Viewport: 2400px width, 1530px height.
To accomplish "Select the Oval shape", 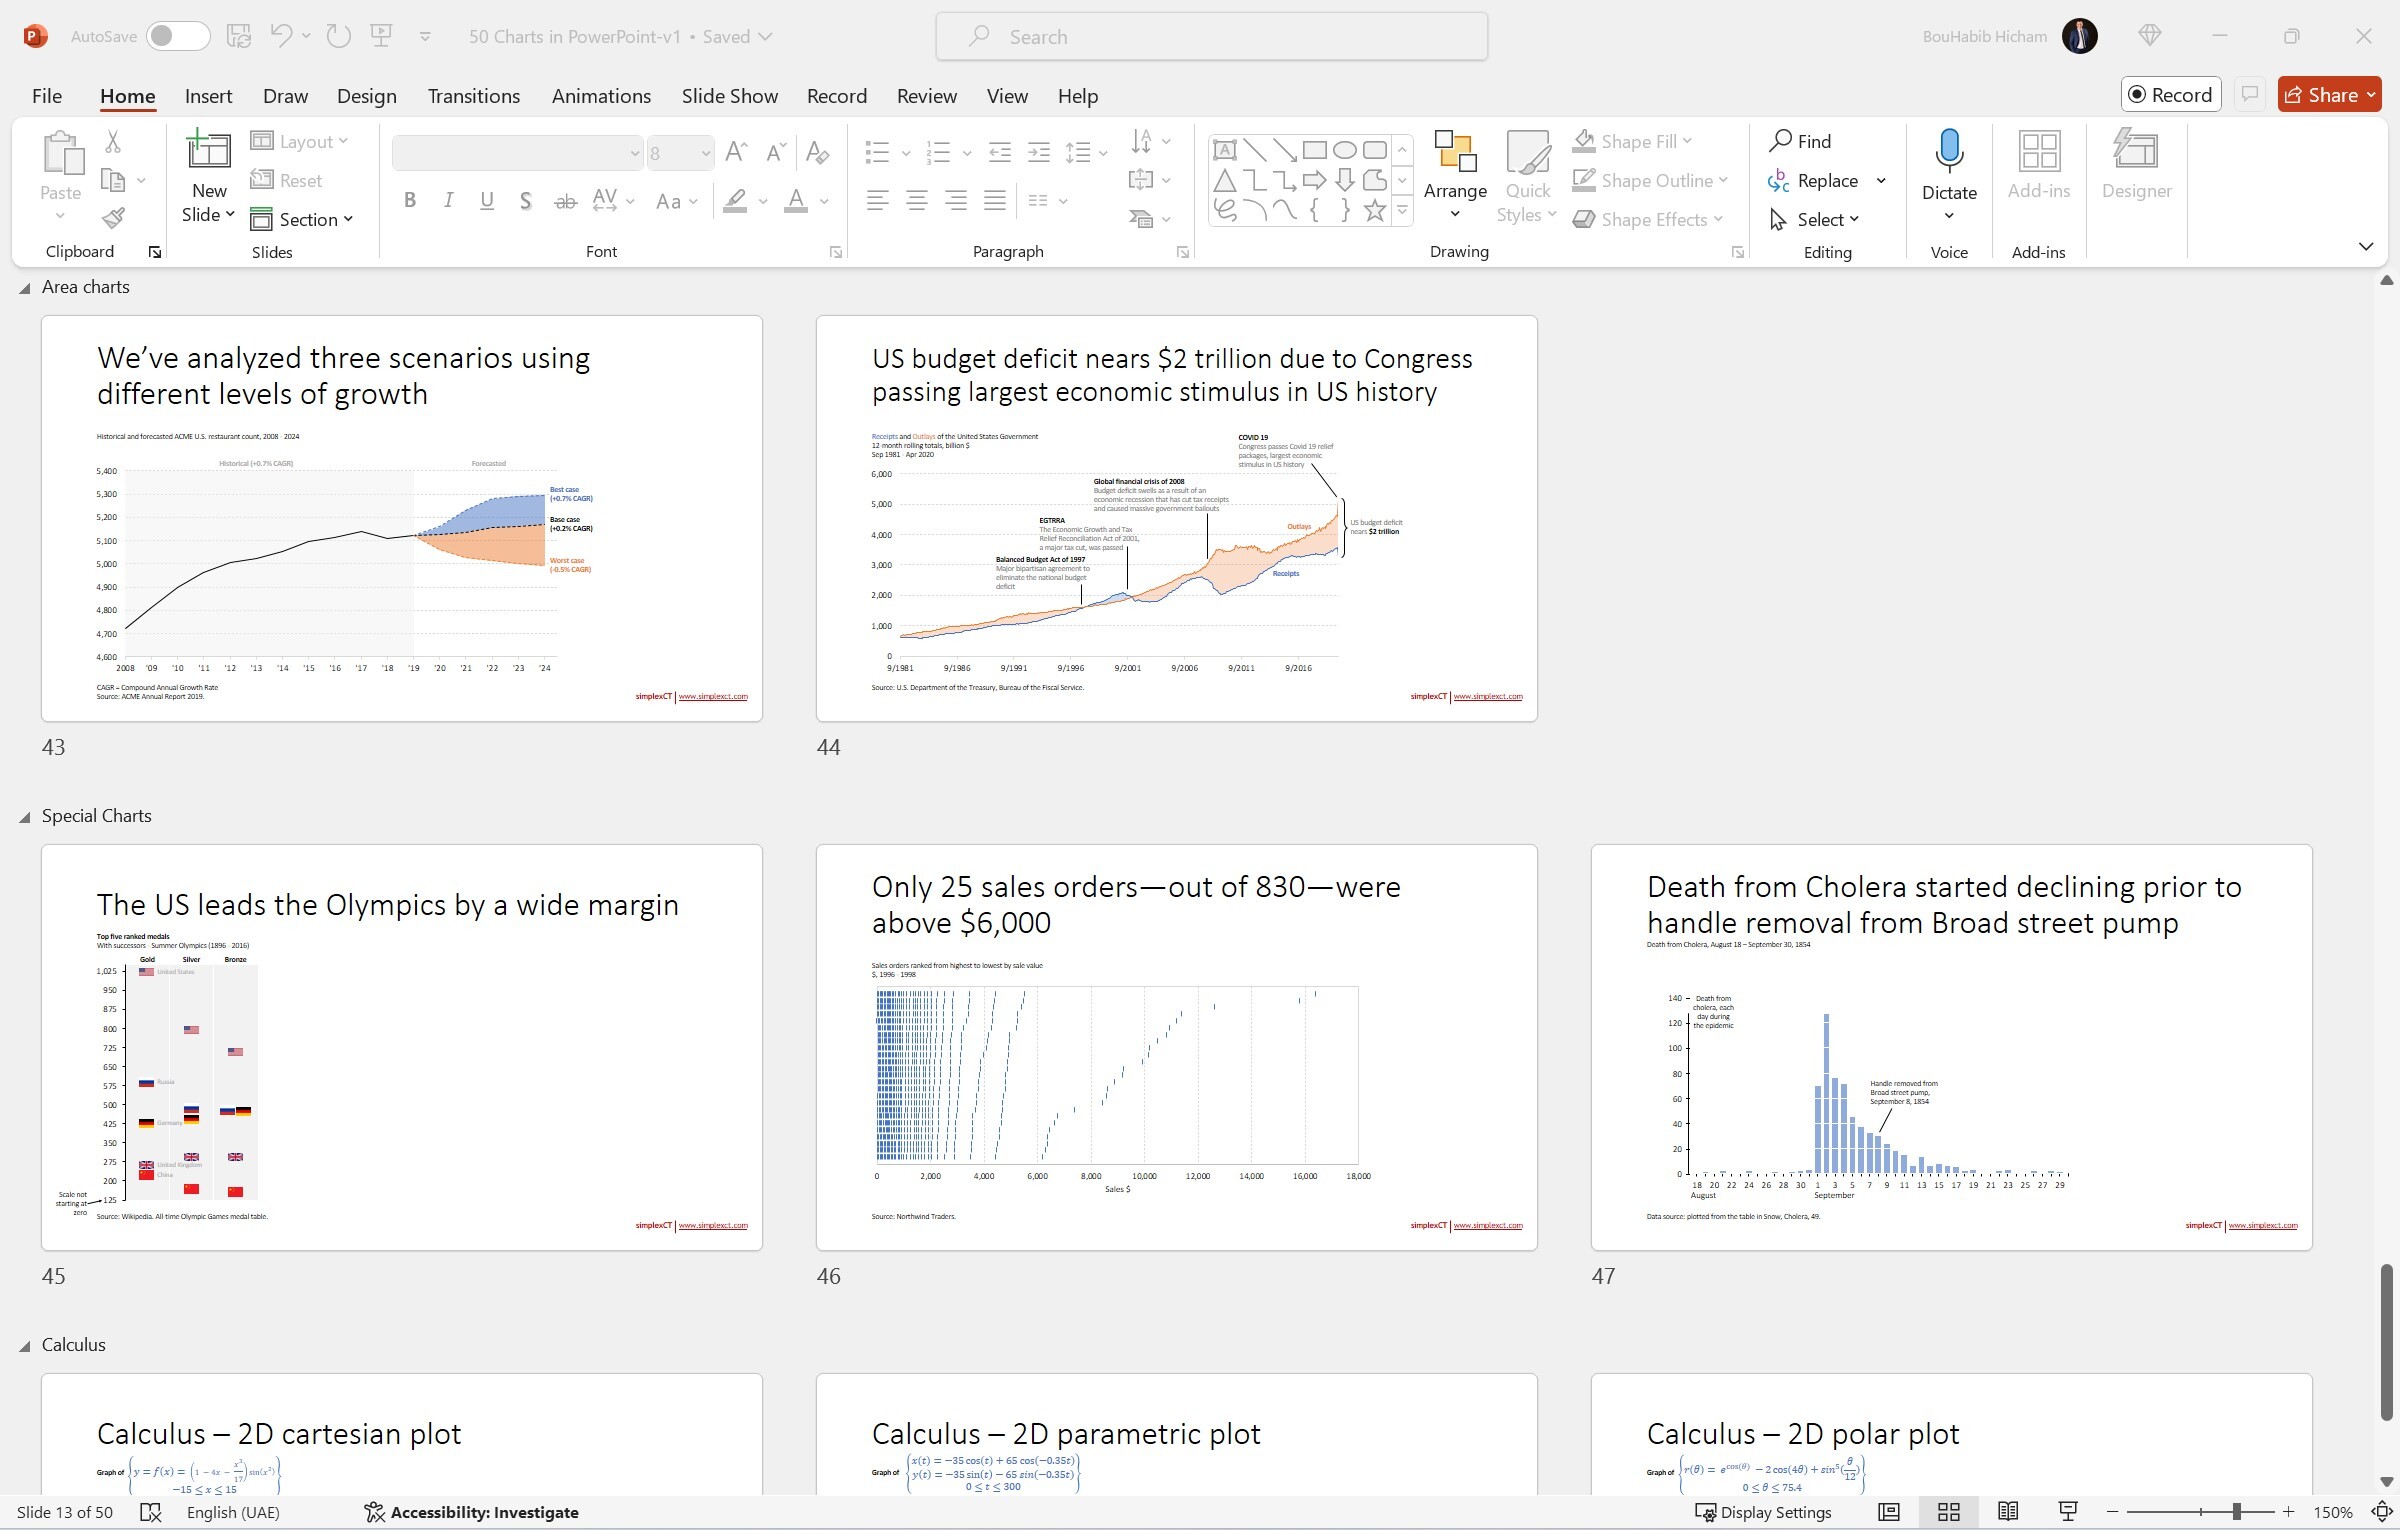I will 1344,150.
